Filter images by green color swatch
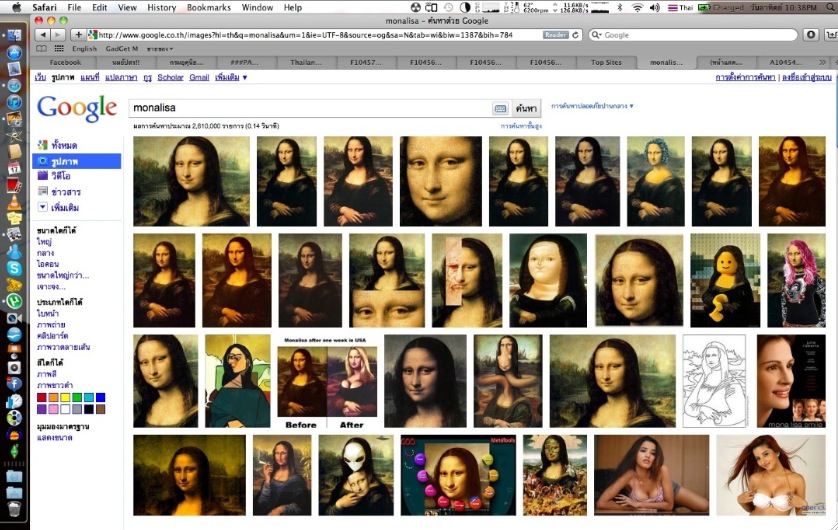This screenshot has width=838, height=530. 77,398
